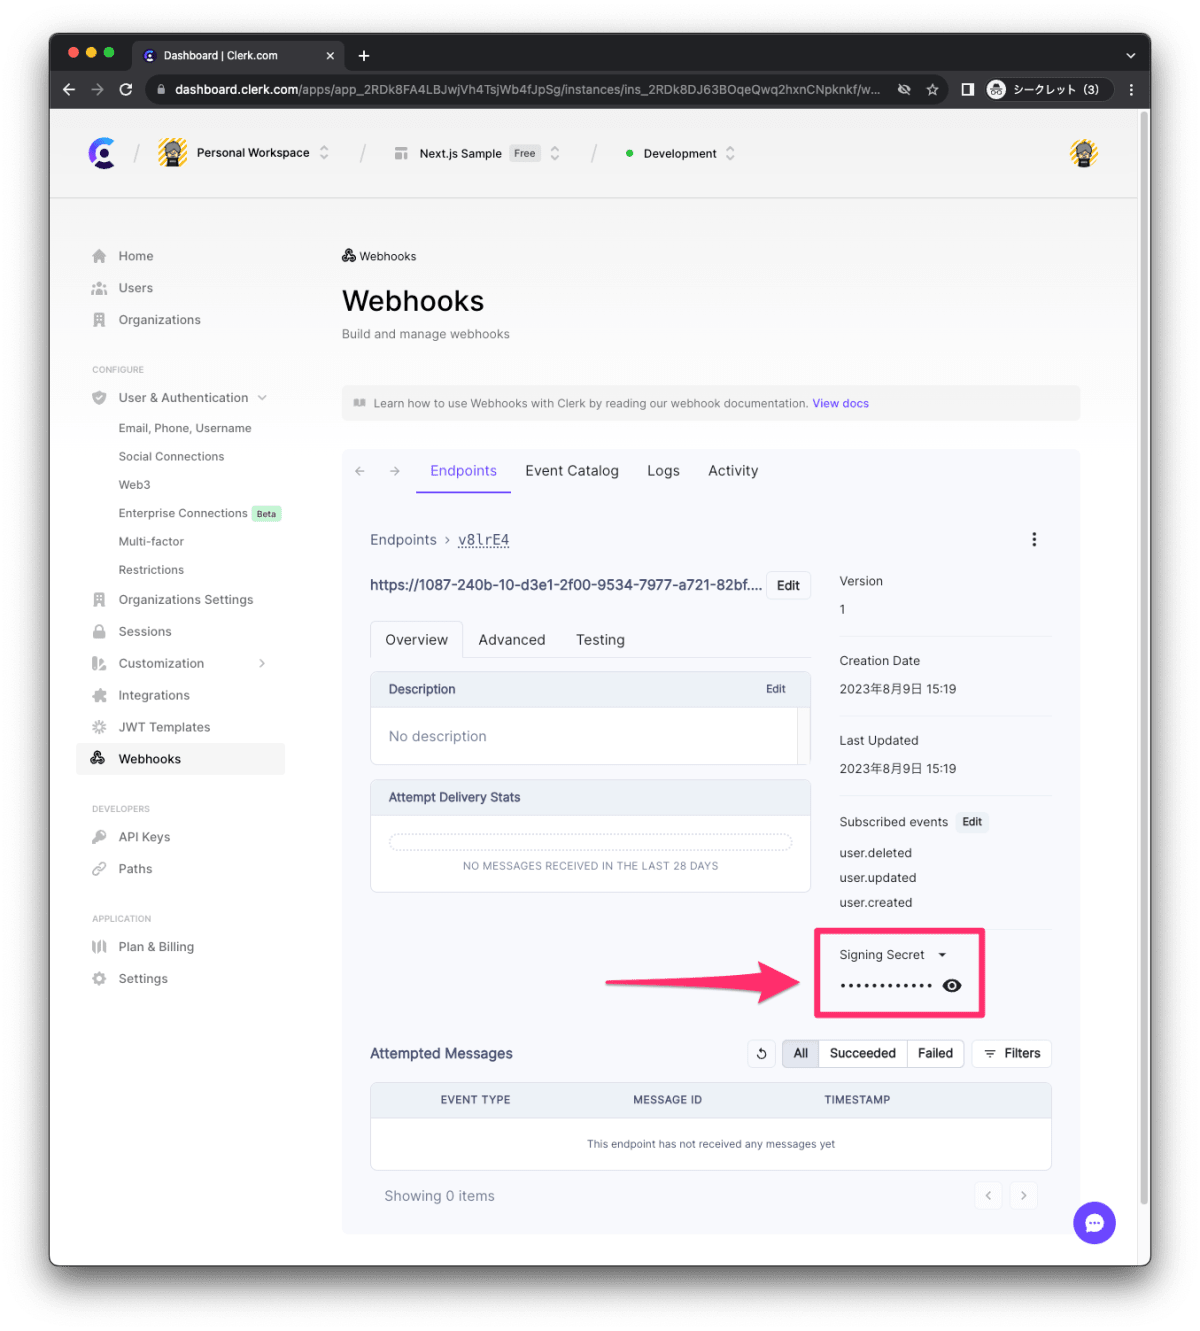Viewport: 1200px width, 1331px height.
Task: Open Plan & Billing in the sidebar
Action: point(156,947)
